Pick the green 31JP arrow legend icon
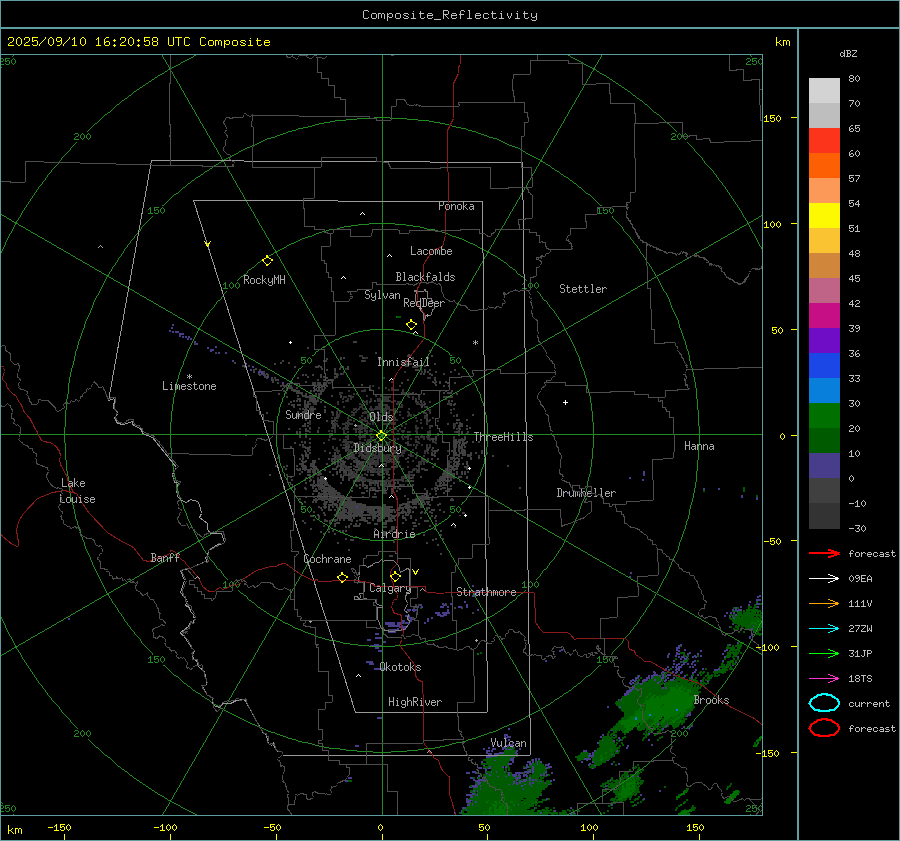Screen dimensions: 900x841 pyautogui.click(x=824, y=653)
